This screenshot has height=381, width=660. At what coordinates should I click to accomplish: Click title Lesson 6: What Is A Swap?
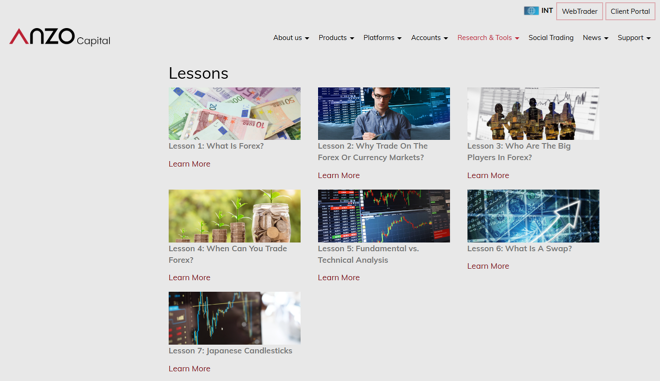pyautogui.click(x=519, y=248)
